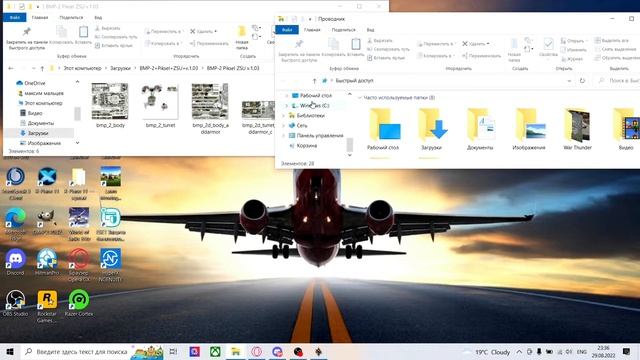This screenshot has width=640, height=360.
Task: Refresh the Быстрый доступ address bar
Action: click(x=582, y=81)
